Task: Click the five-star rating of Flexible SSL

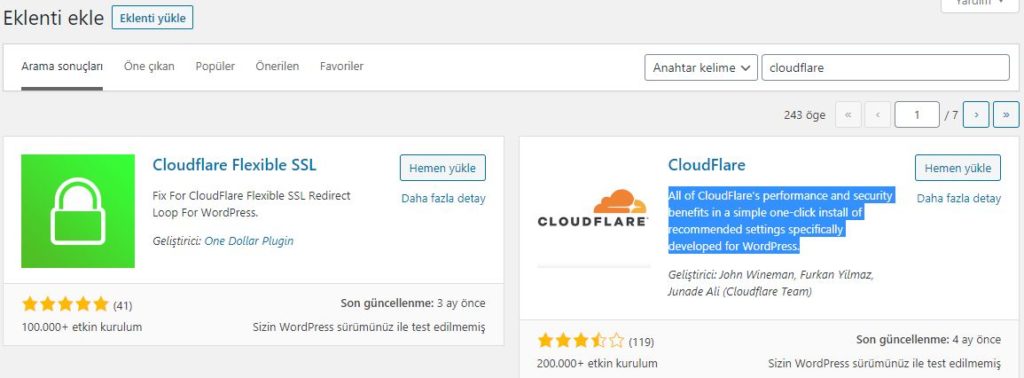Action: tap(65, 304)
